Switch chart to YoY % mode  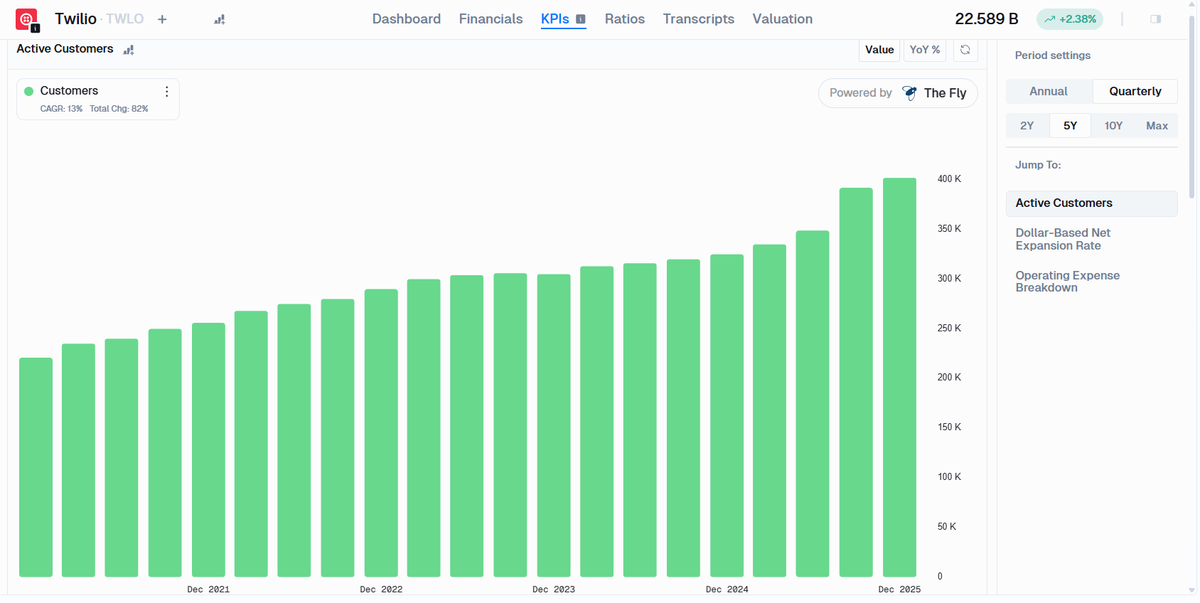coord(925,50)
